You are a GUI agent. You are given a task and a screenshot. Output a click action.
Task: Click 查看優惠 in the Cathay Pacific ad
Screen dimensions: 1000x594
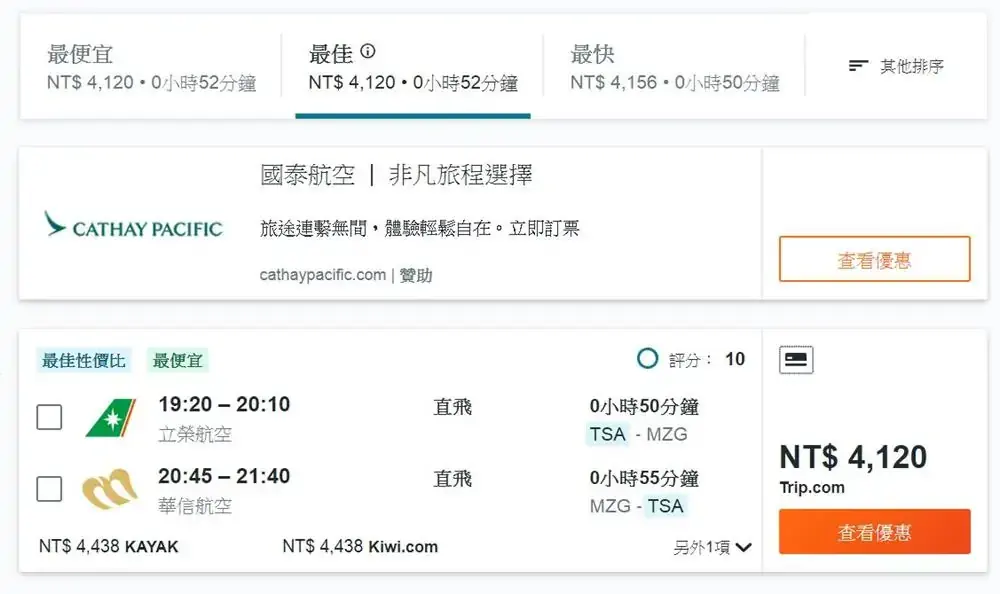874,259
